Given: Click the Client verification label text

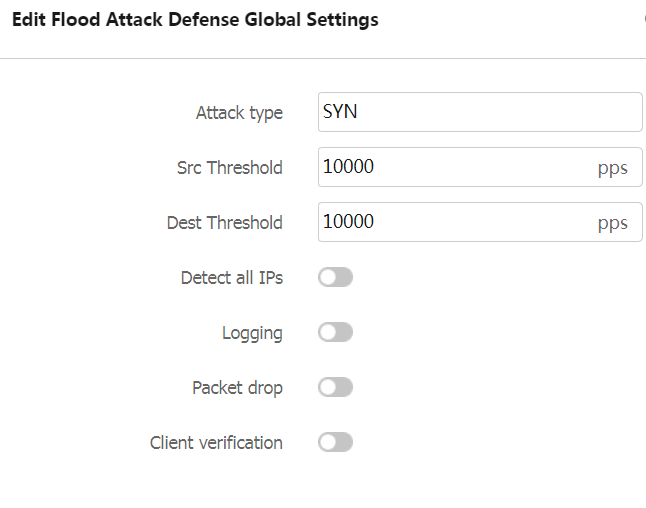Looking at the screenshot, I should tap(216, 443).
